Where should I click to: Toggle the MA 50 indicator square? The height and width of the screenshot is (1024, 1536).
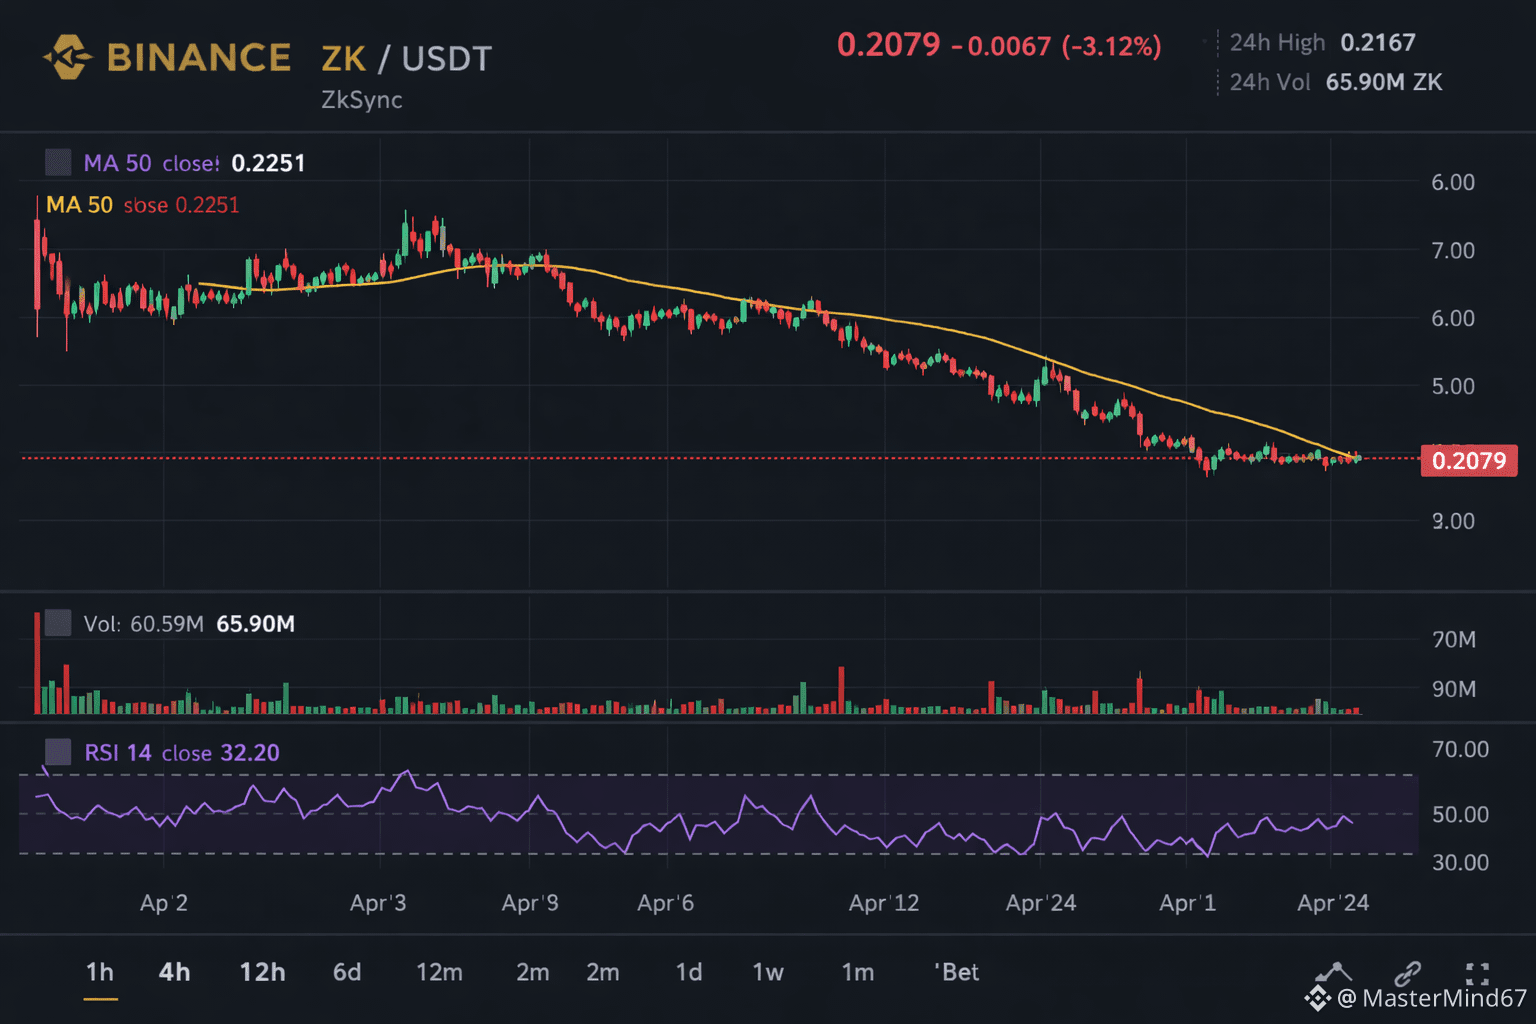click(59, 162)
